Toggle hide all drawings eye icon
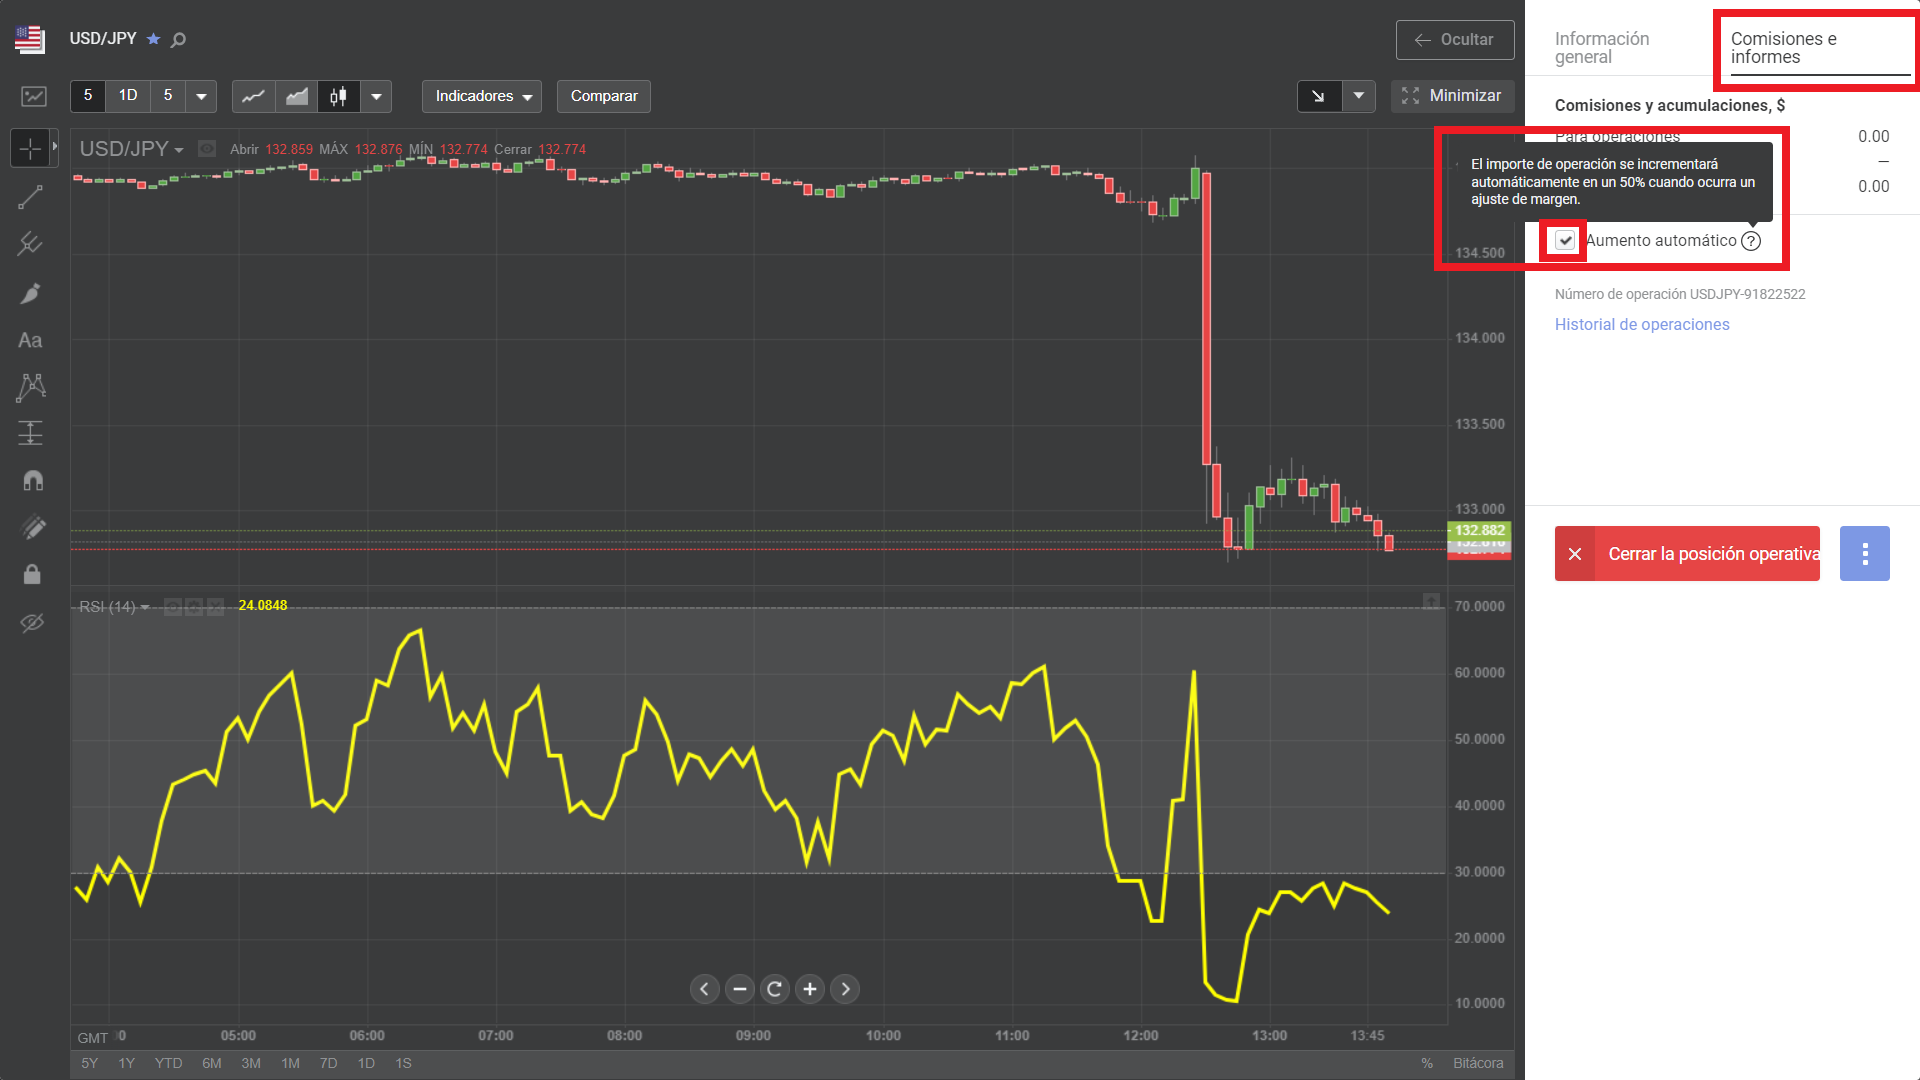1920x1080 pixels. [x=32, y=623]
